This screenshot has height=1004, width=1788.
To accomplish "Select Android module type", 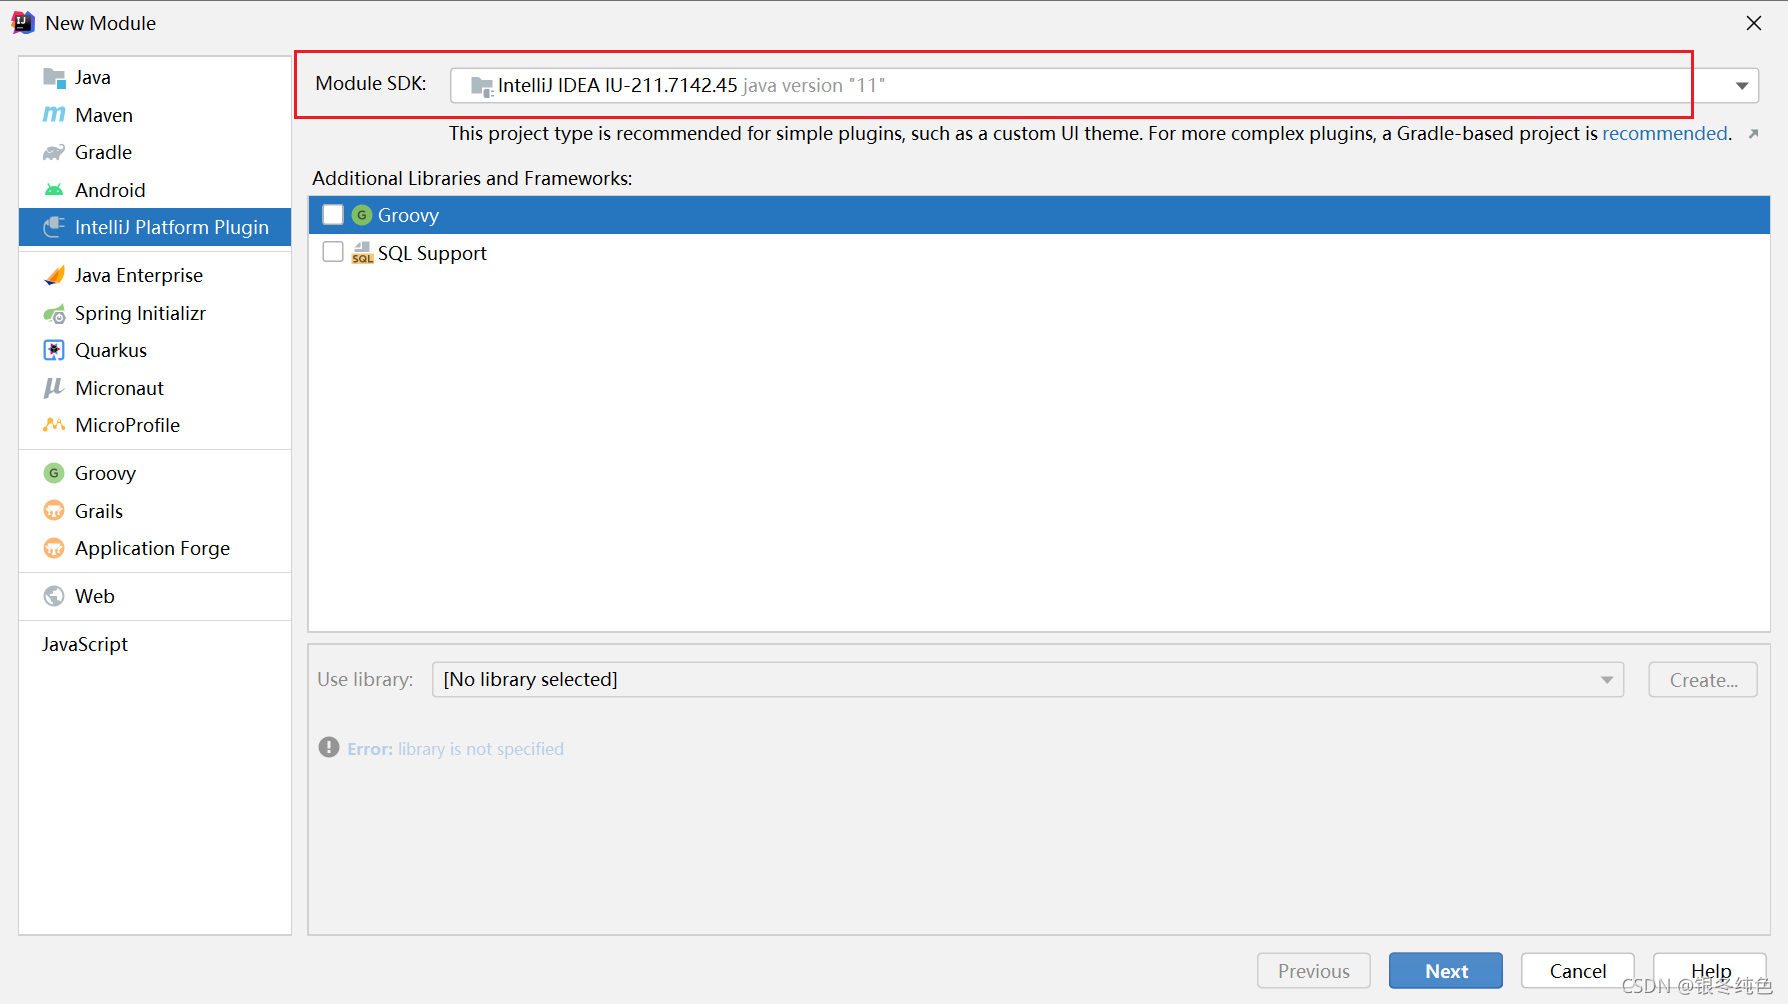I will (x=155, y=190).
